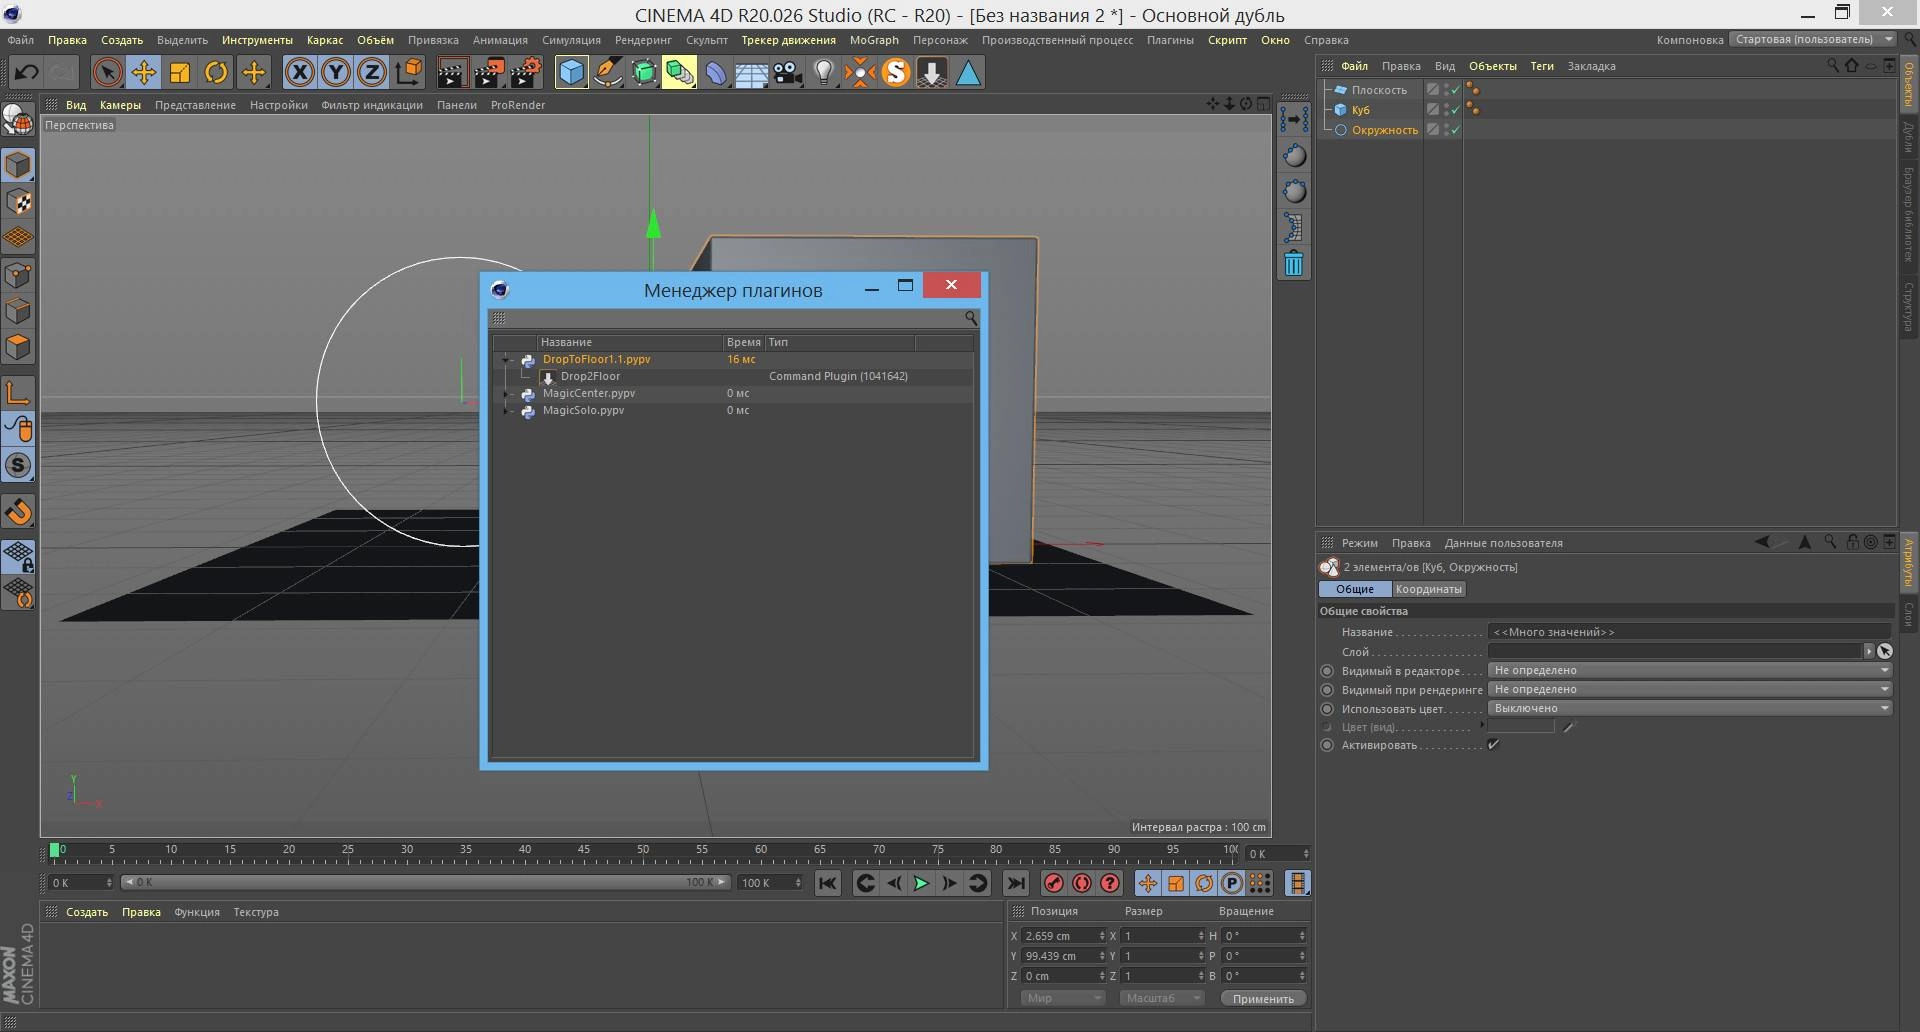Toggle Окружность enabled green checkmark
Viewport: 1920px width, 1032px height.
(x=1455, y=130)
